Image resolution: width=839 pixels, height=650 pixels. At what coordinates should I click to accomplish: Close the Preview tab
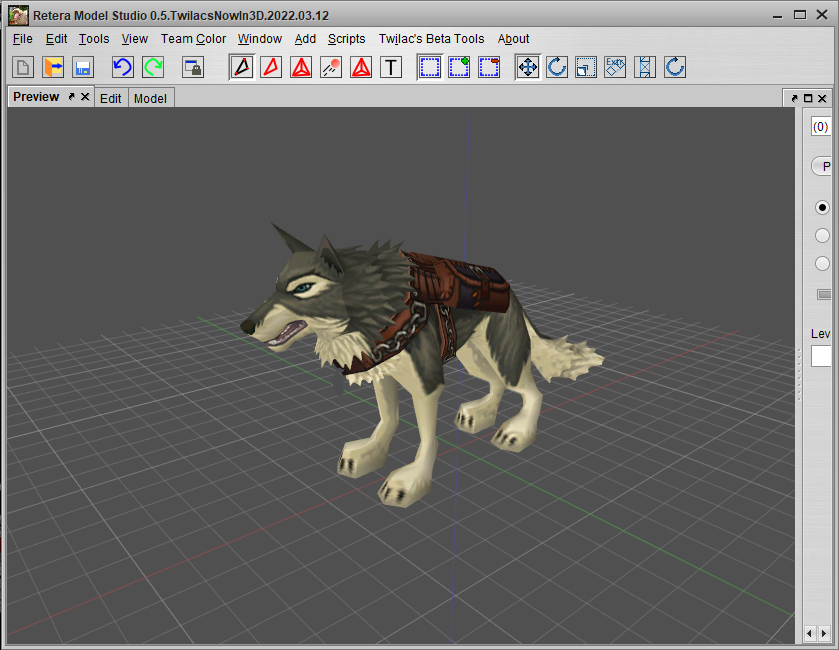pyautogui.click(x=85, y=97)
